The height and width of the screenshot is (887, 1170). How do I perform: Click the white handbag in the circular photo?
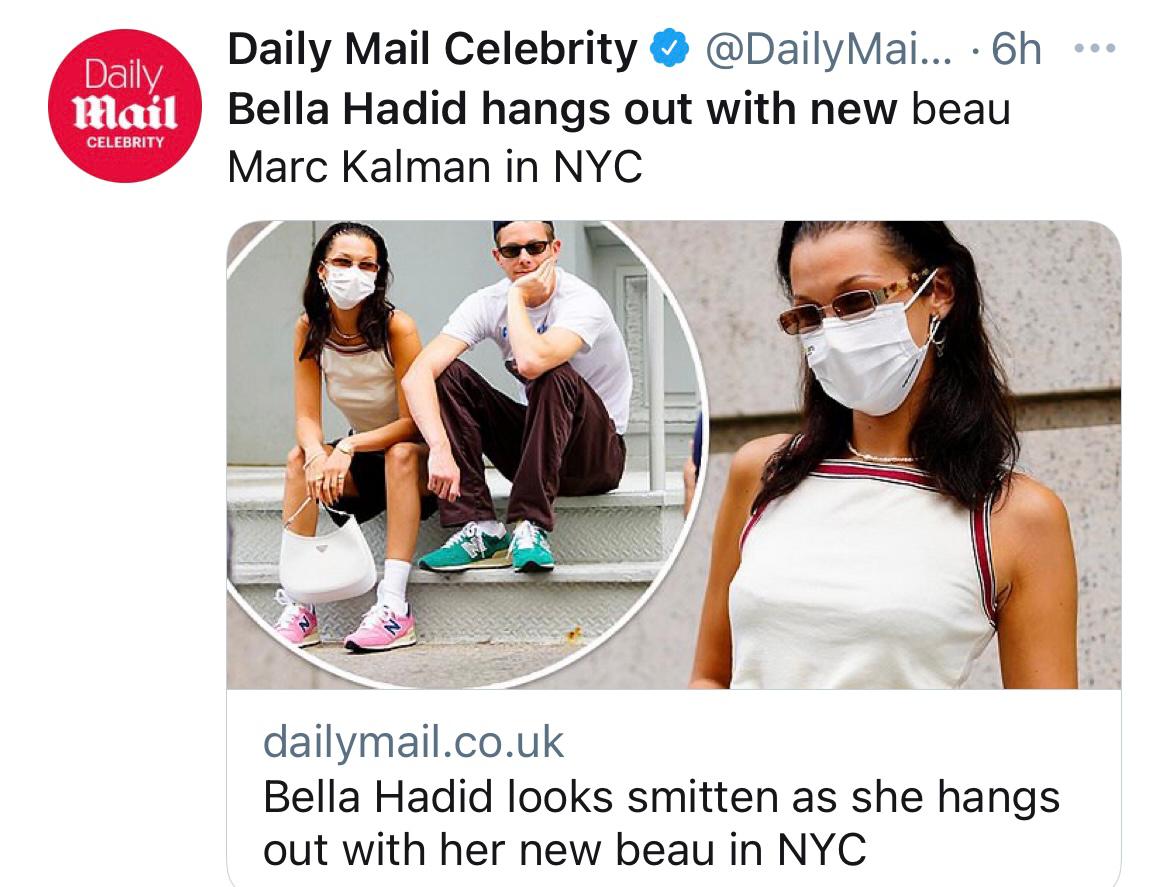[x=326, y=557]
